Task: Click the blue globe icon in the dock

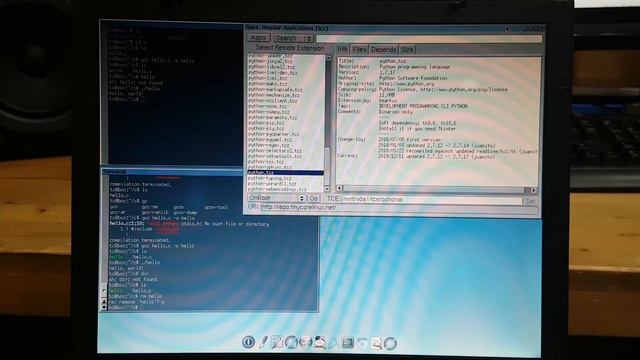Action: click(291, 342)
